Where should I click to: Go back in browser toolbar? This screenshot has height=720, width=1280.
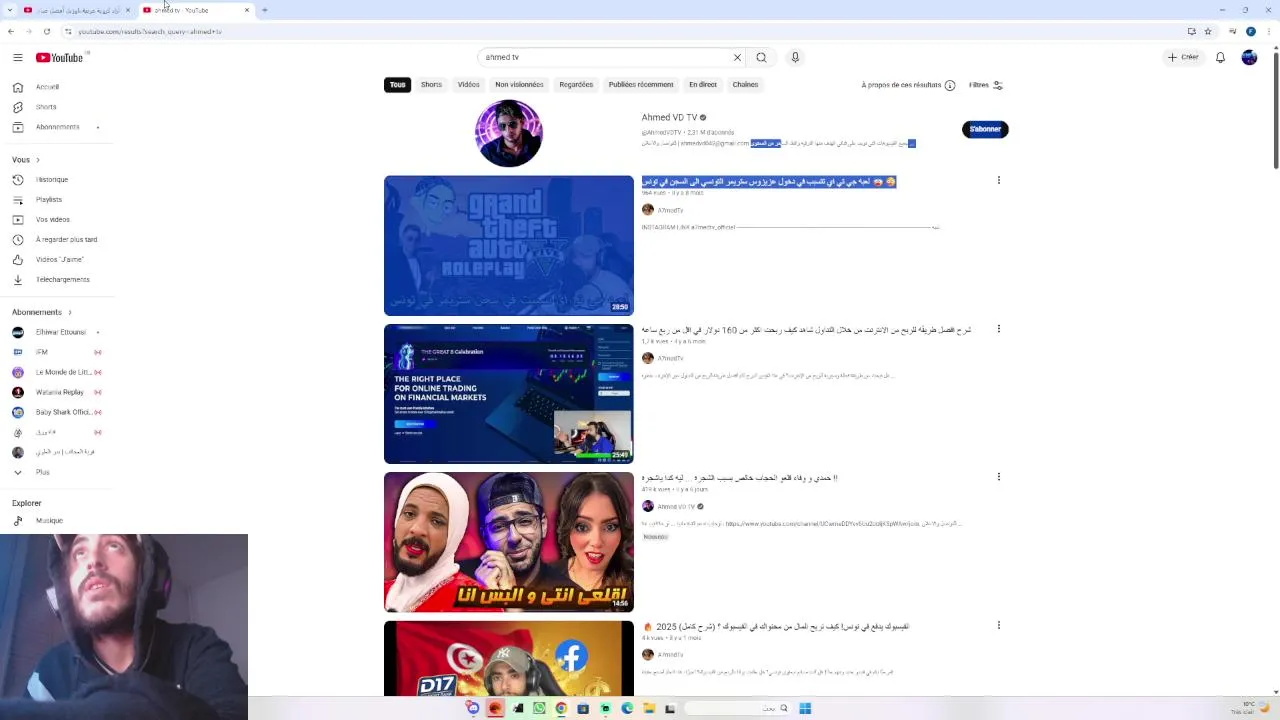tap(11, 31)
